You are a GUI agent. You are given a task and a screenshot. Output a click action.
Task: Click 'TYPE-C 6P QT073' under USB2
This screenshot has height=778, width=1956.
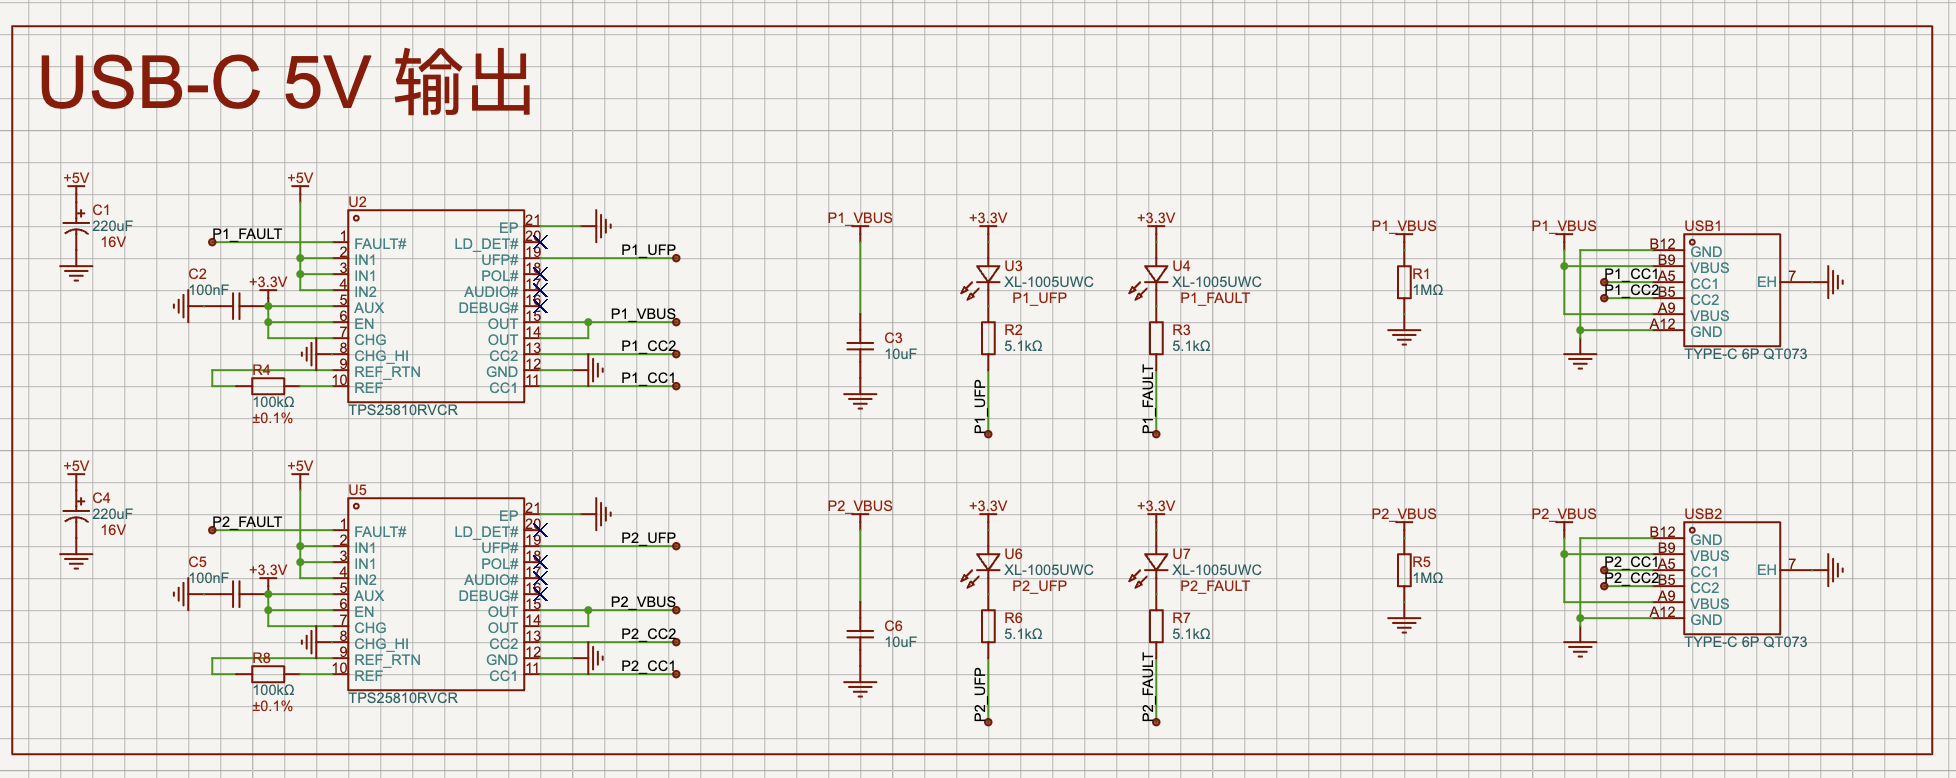tap(1746, 642)
